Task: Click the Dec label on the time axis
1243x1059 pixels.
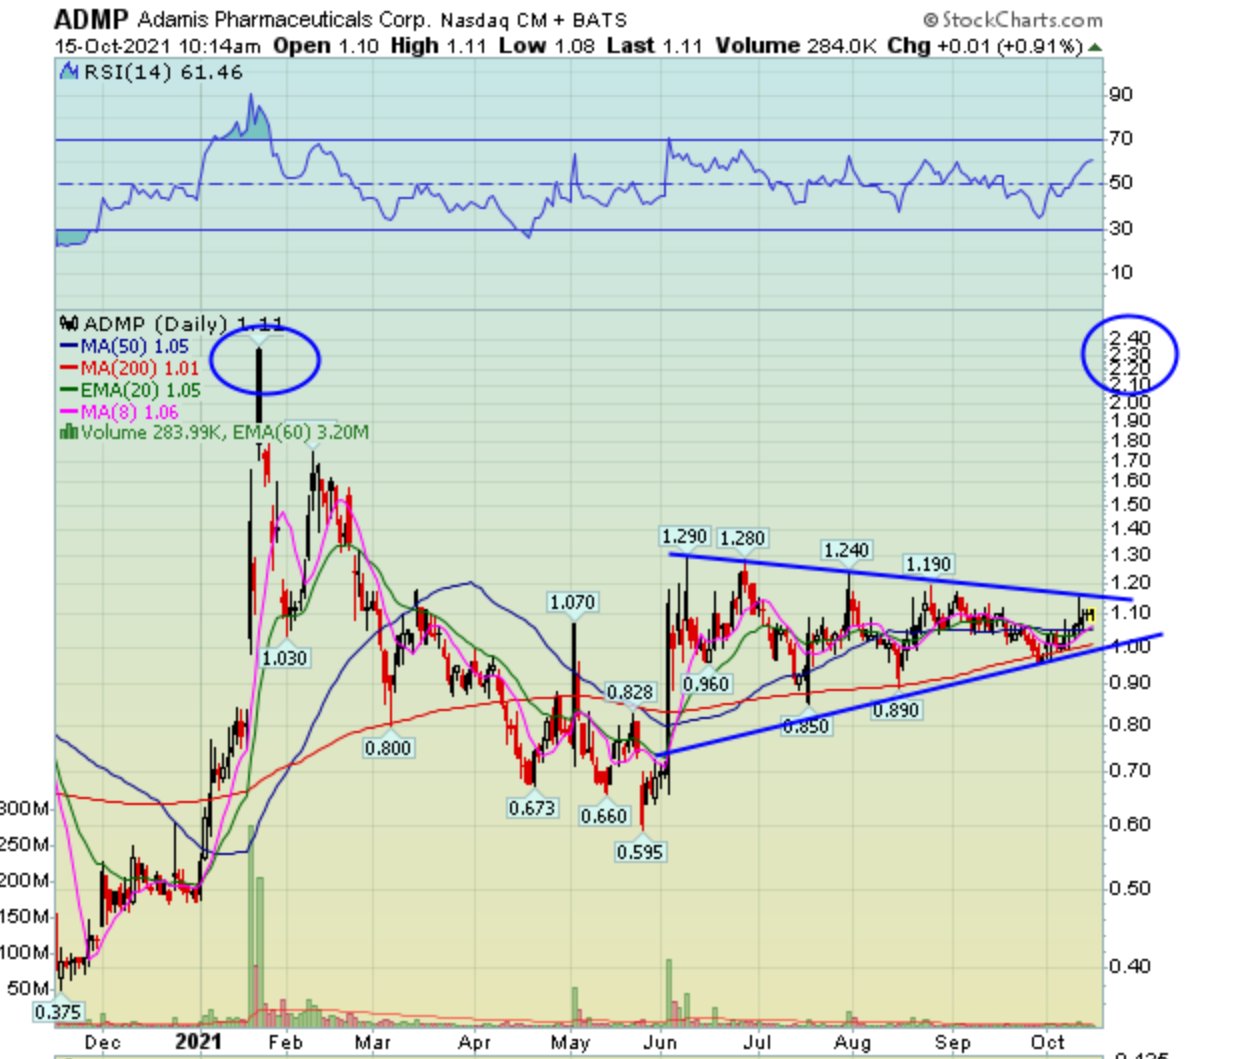Action: (103, 1042)
